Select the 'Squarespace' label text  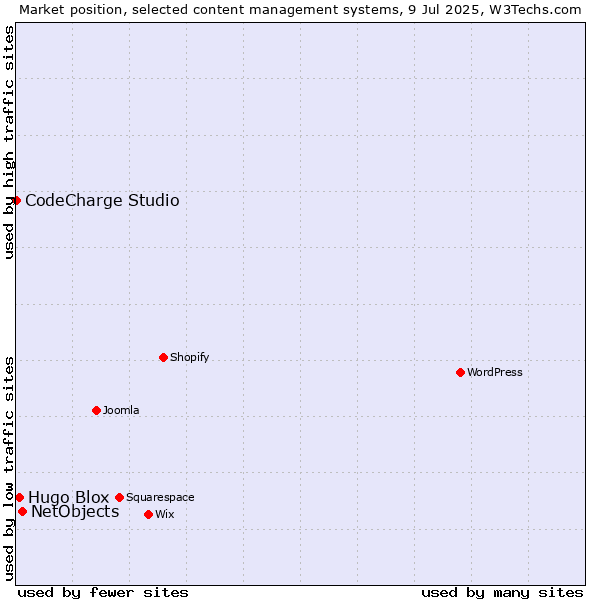pos(160,497)
